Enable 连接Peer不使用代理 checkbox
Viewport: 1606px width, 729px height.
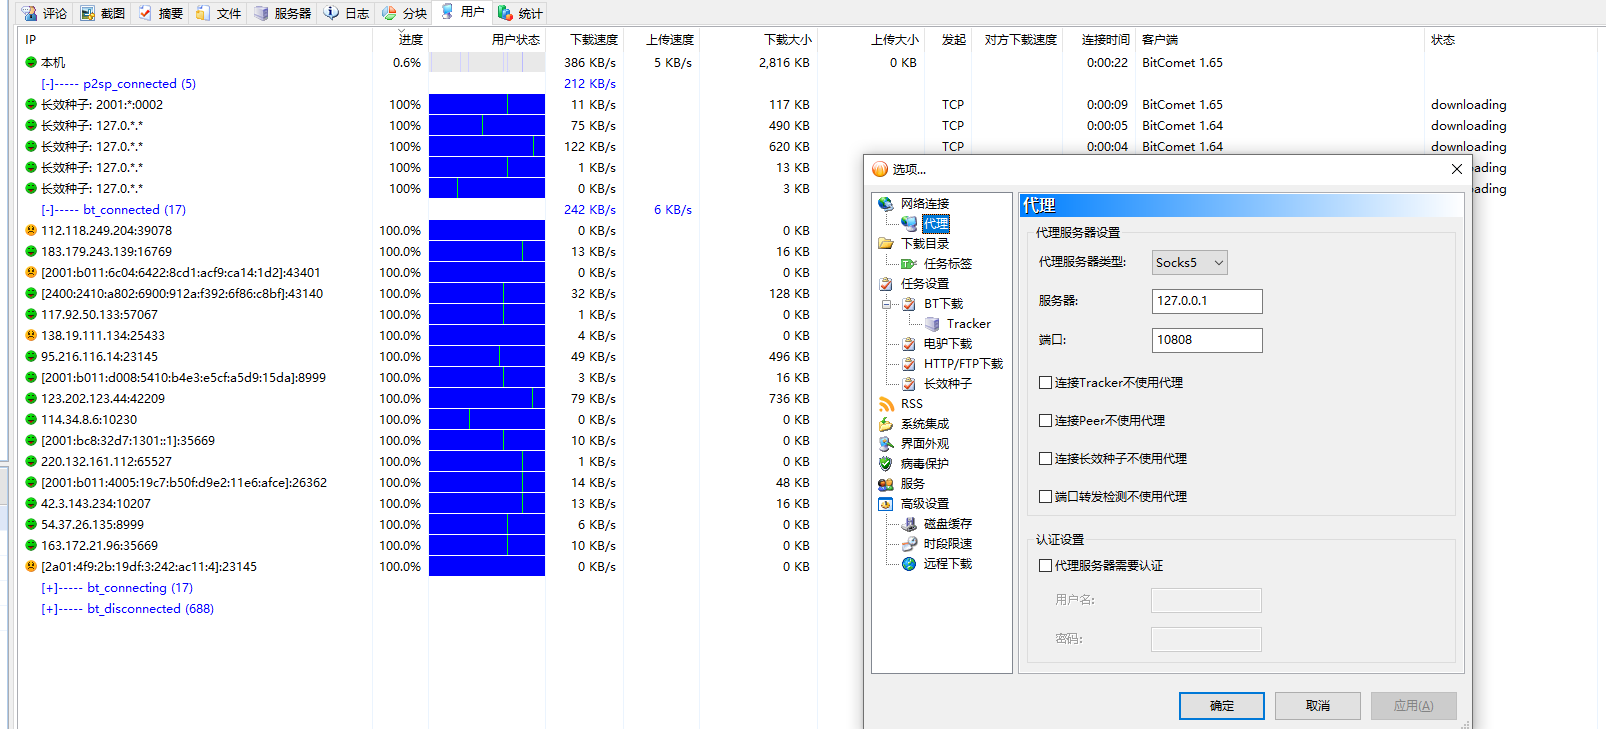point(1045,420)
